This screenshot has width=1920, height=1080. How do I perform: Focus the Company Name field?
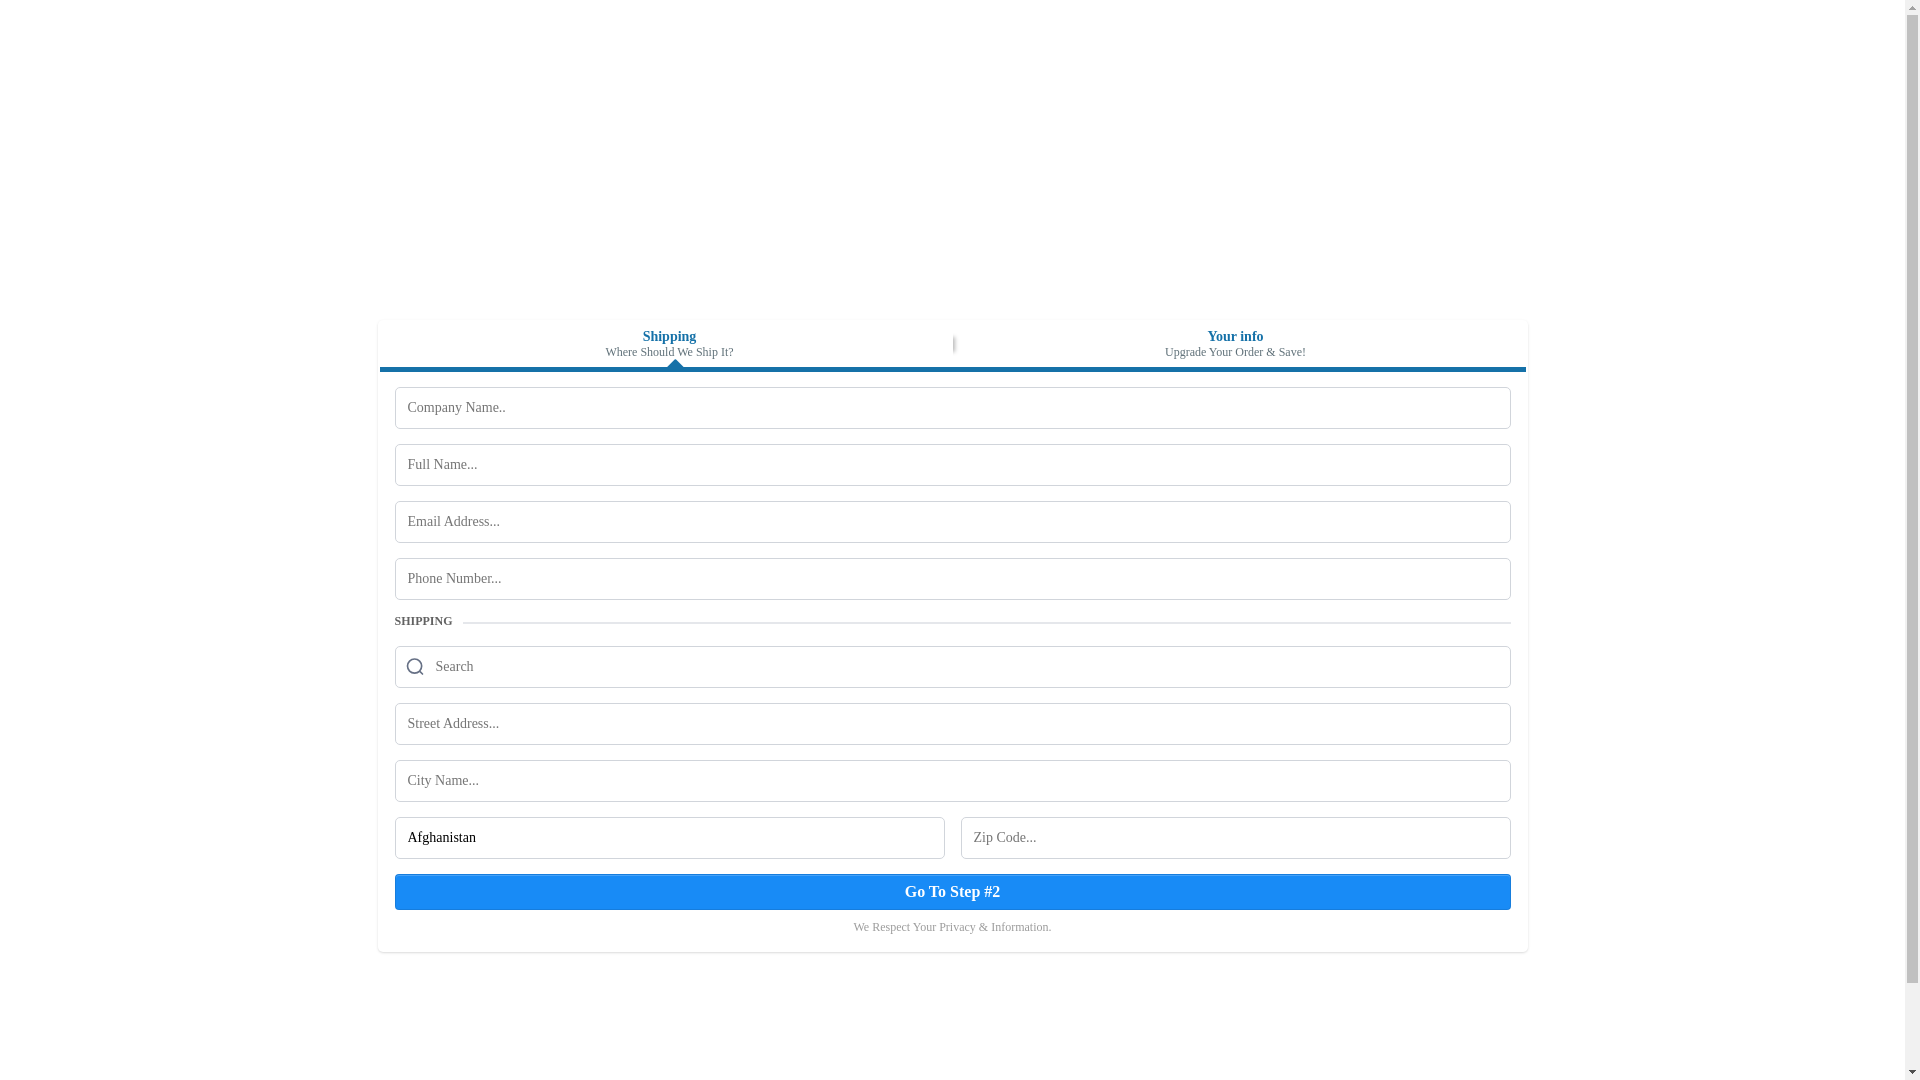click(952, 408)
